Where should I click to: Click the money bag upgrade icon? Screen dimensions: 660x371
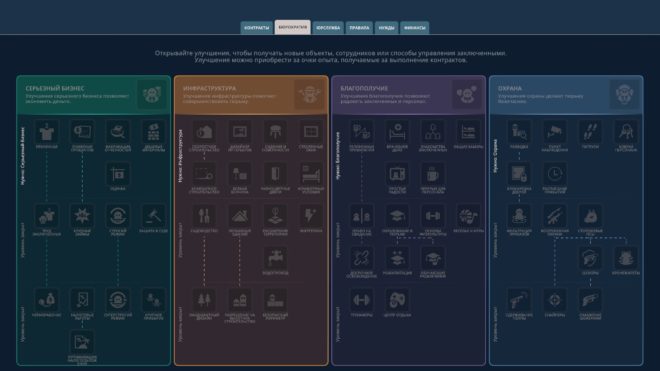[x=46, y=300]
